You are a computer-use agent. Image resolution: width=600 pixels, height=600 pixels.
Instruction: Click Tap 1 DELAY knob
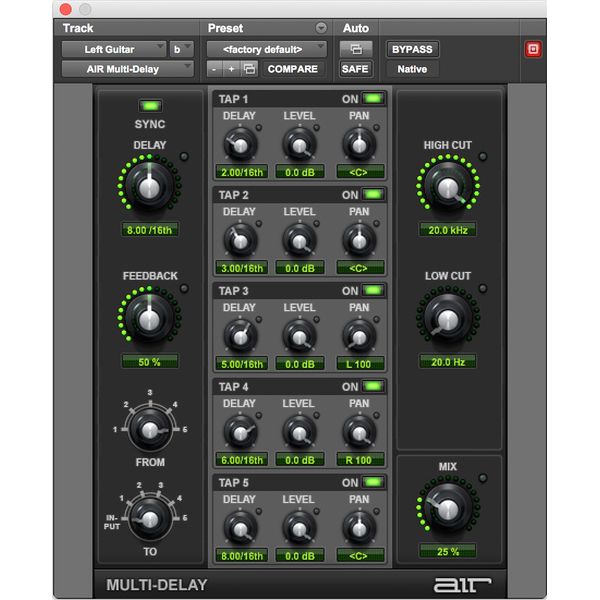tap(240, 145)
